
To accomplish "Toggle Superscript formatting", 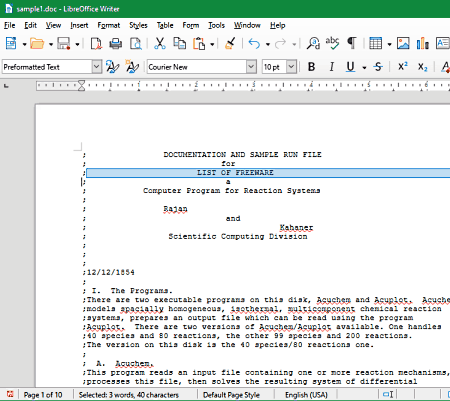I will 403,67.
